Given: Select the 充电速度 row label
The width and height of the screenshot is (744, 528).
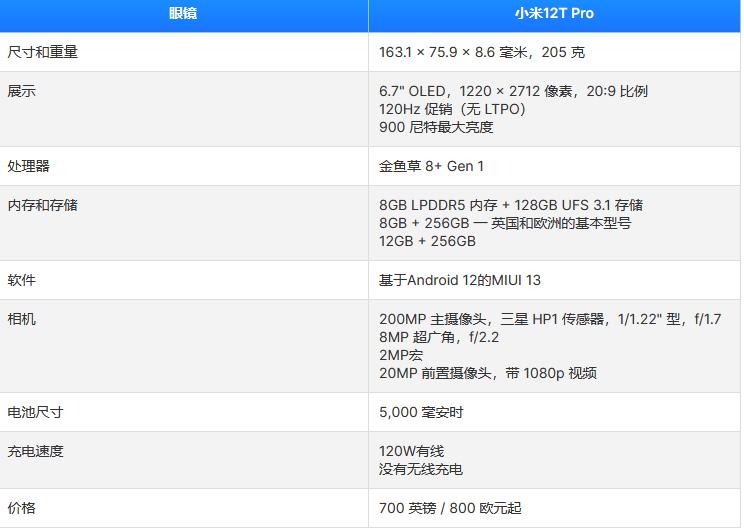Looking at the screenshot, I should [36, 451].
